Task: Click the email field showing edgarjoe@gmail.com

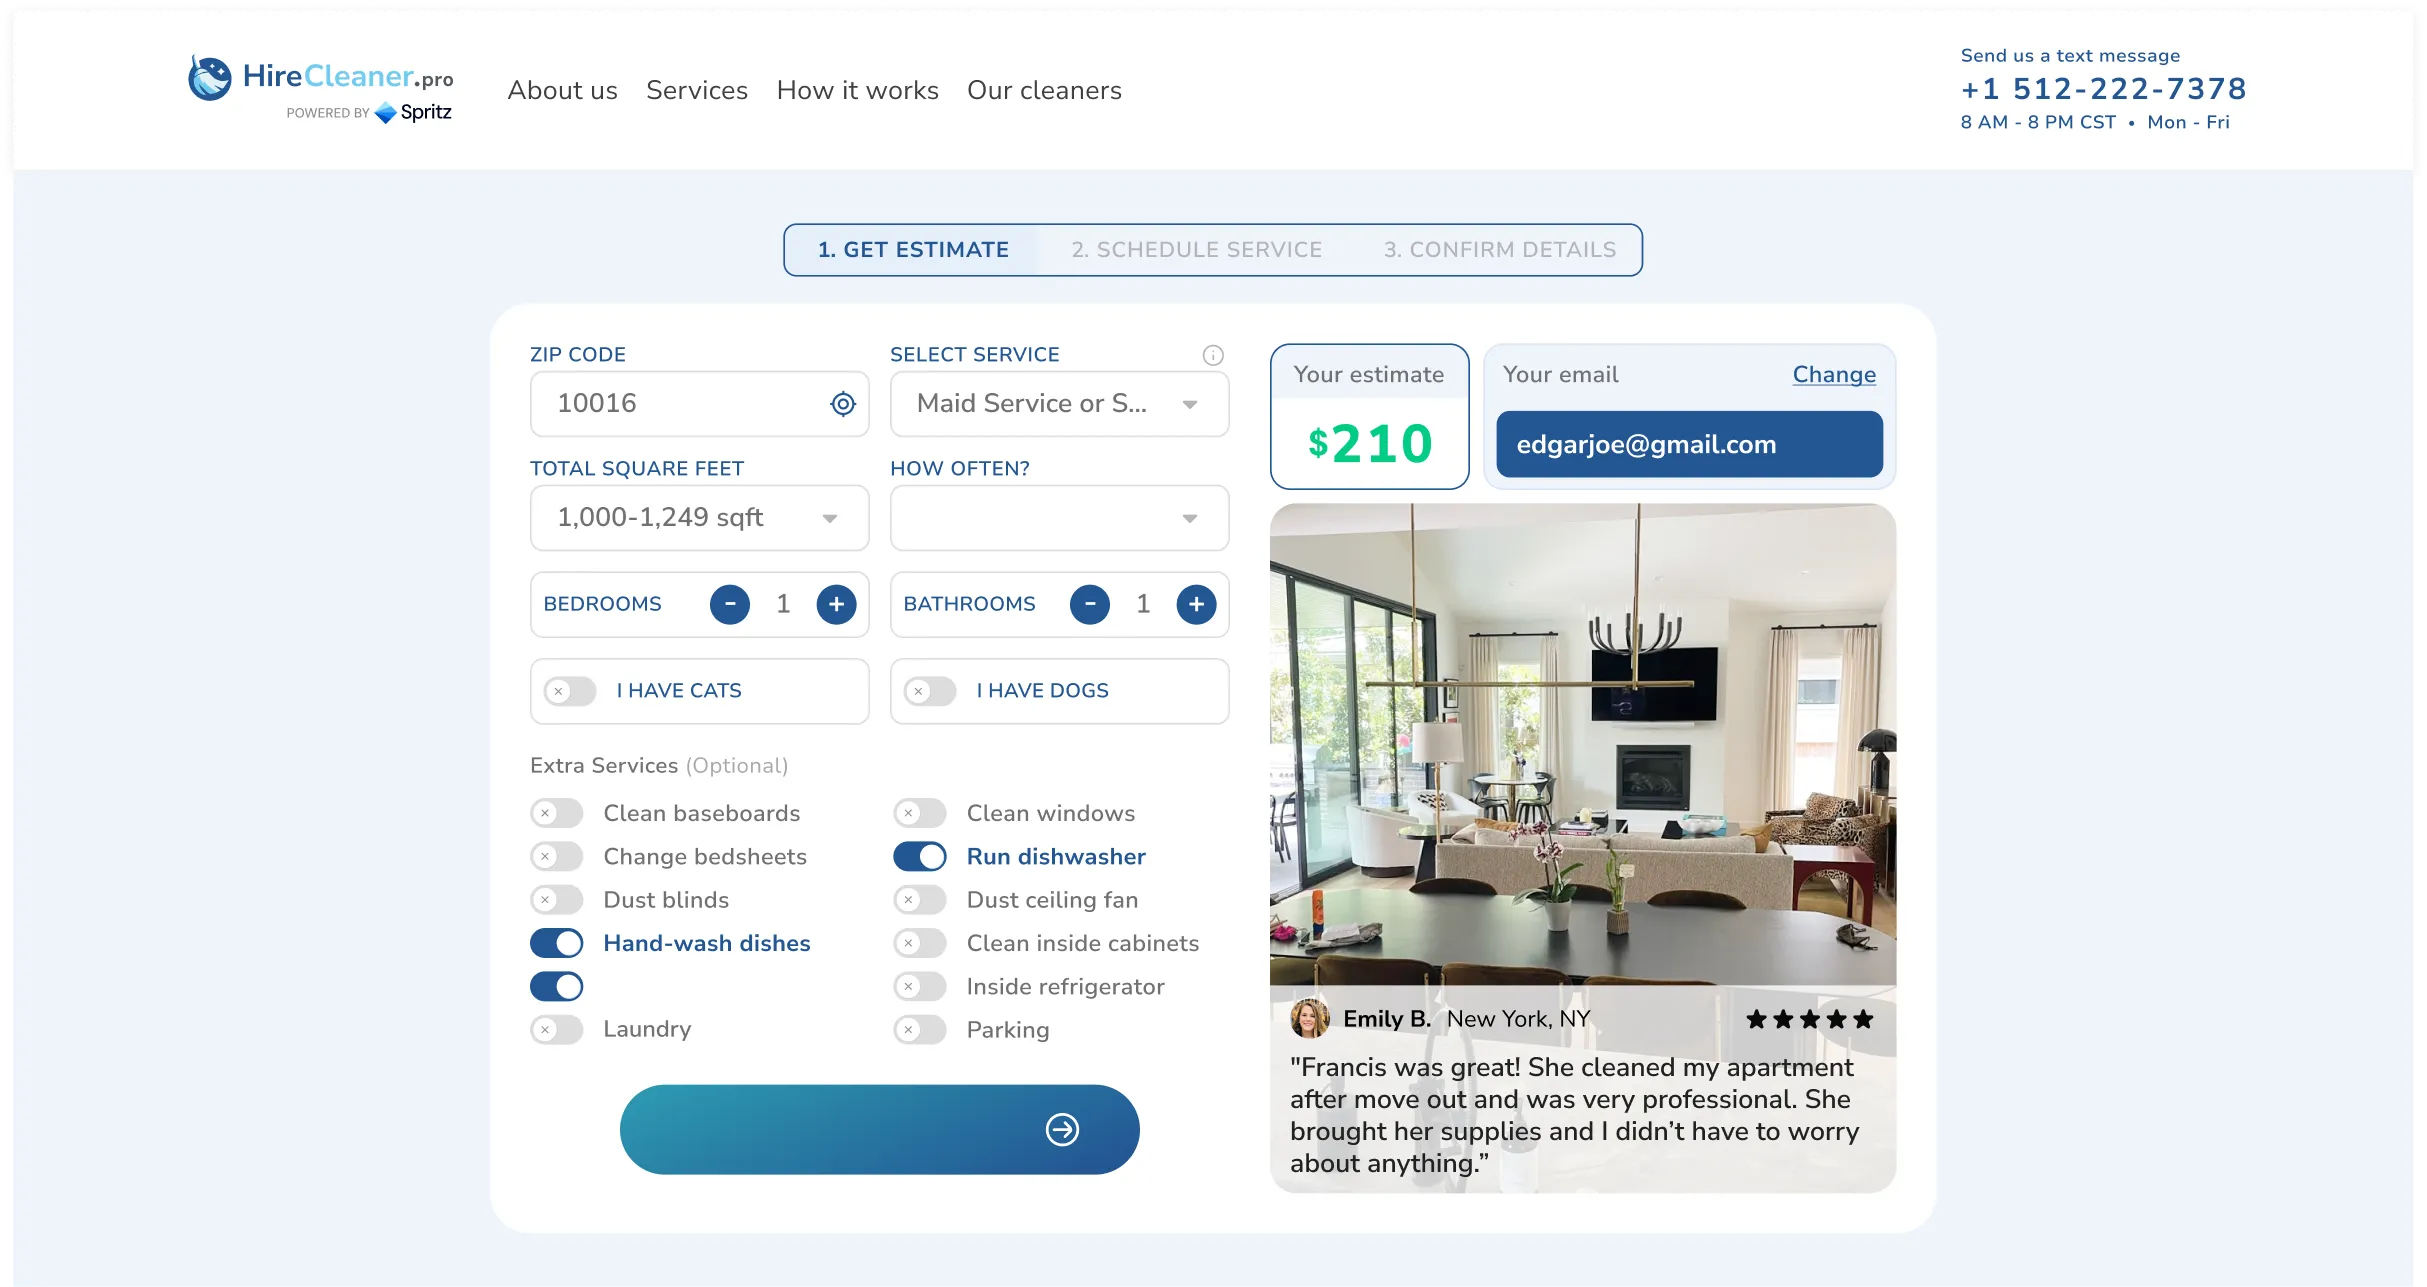Action: point(1688,444)
